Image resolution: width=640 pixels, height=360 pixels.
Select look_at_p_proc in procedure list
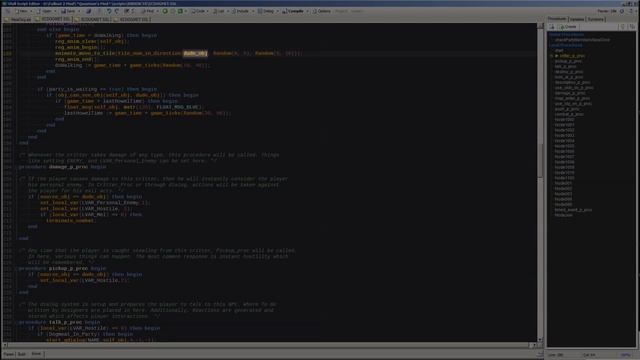point(569,77)
